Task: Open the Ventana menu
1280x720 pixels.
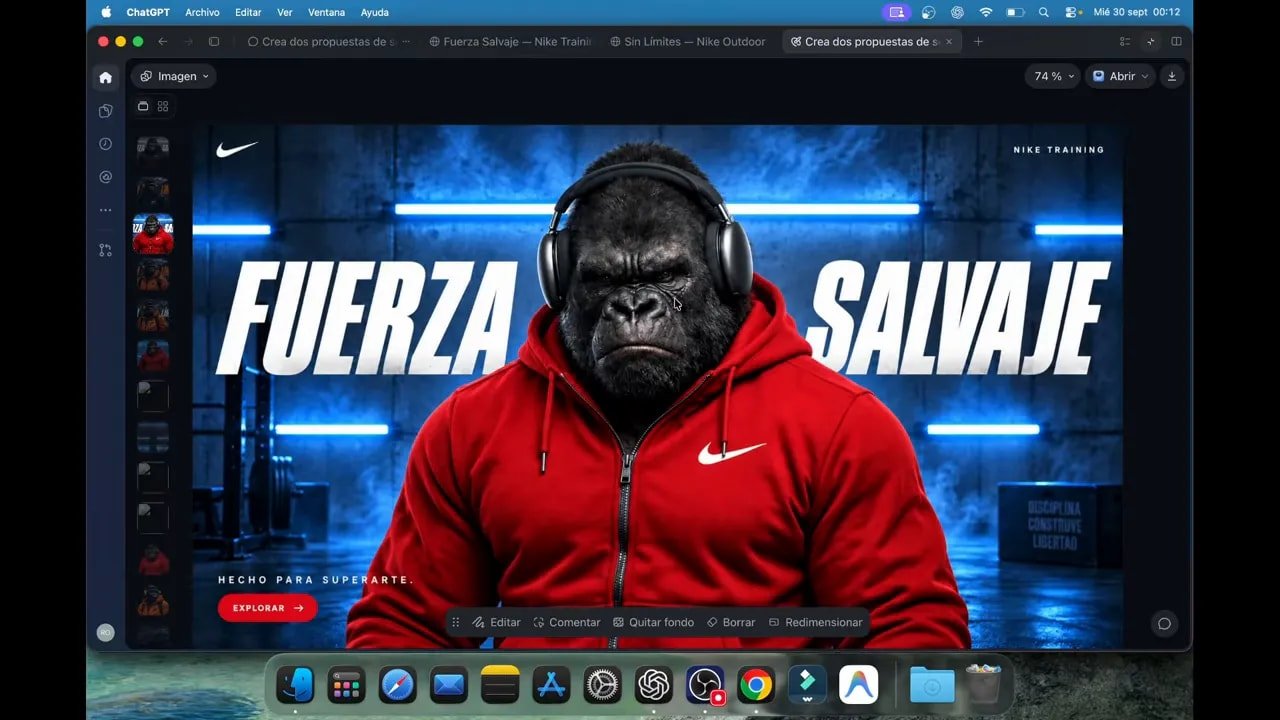Action: pos(326,12)
